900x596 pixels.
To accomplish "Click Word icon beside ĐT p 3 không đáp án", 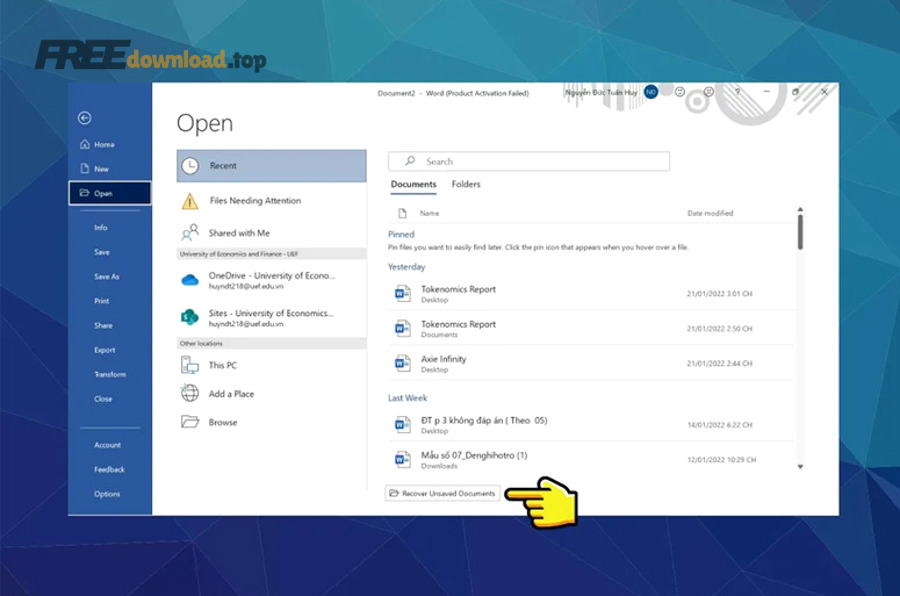I will [x=402, y=425].
